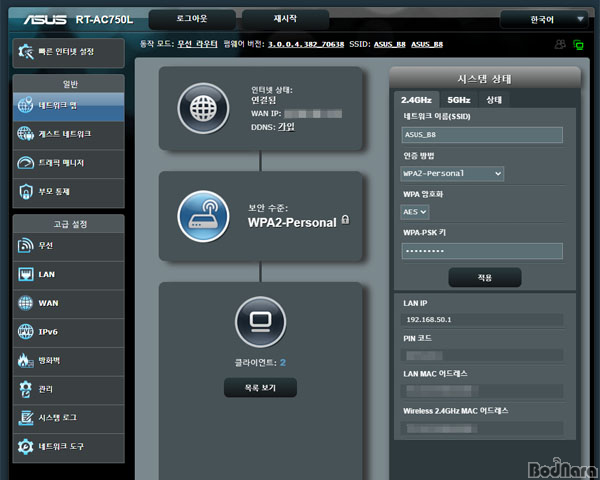The height and width of the screenshot is (480, 600).
Task: Click the 연결됨 internet status text
Action: click(263, 100)
